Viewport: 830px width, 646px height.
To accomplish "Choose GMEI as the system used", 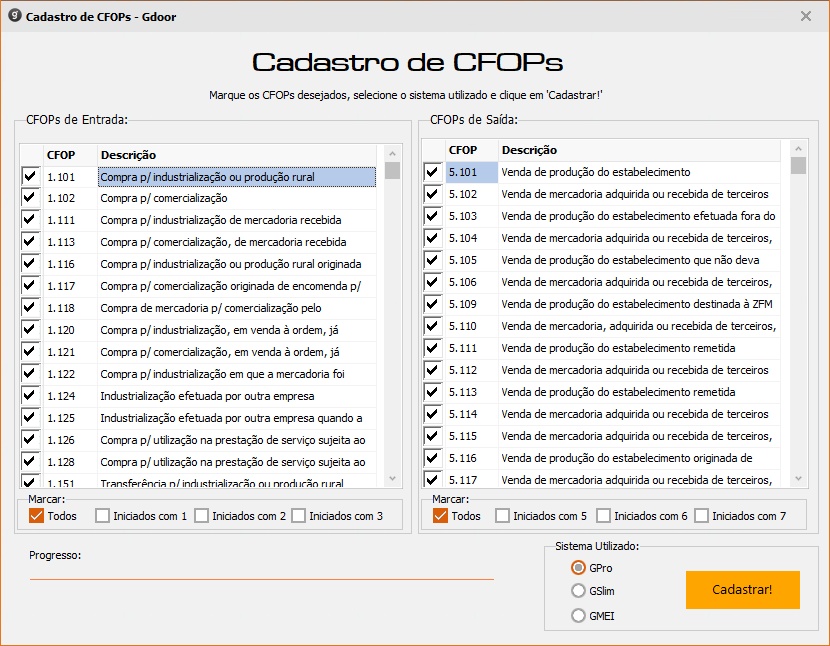I will [x=578, y=615].
